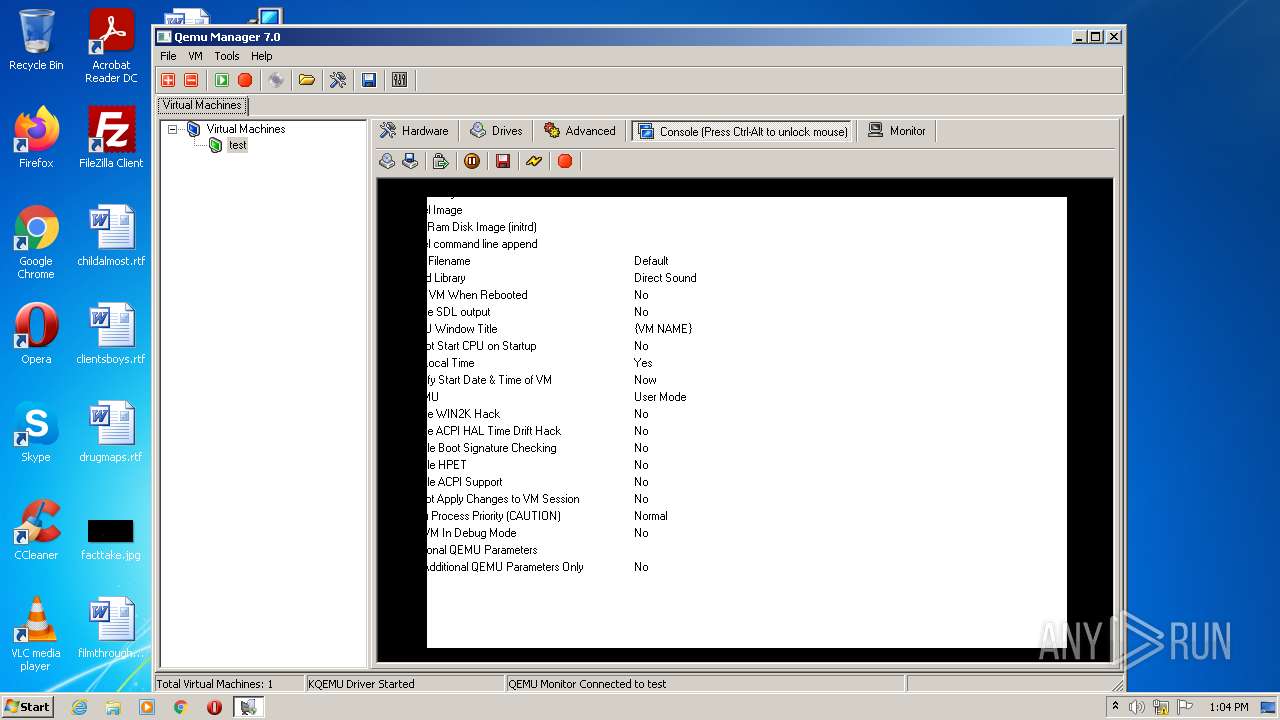Click the greyed disc icon in main toolbar
This screenshot has height=720, width=1280.
276,80
